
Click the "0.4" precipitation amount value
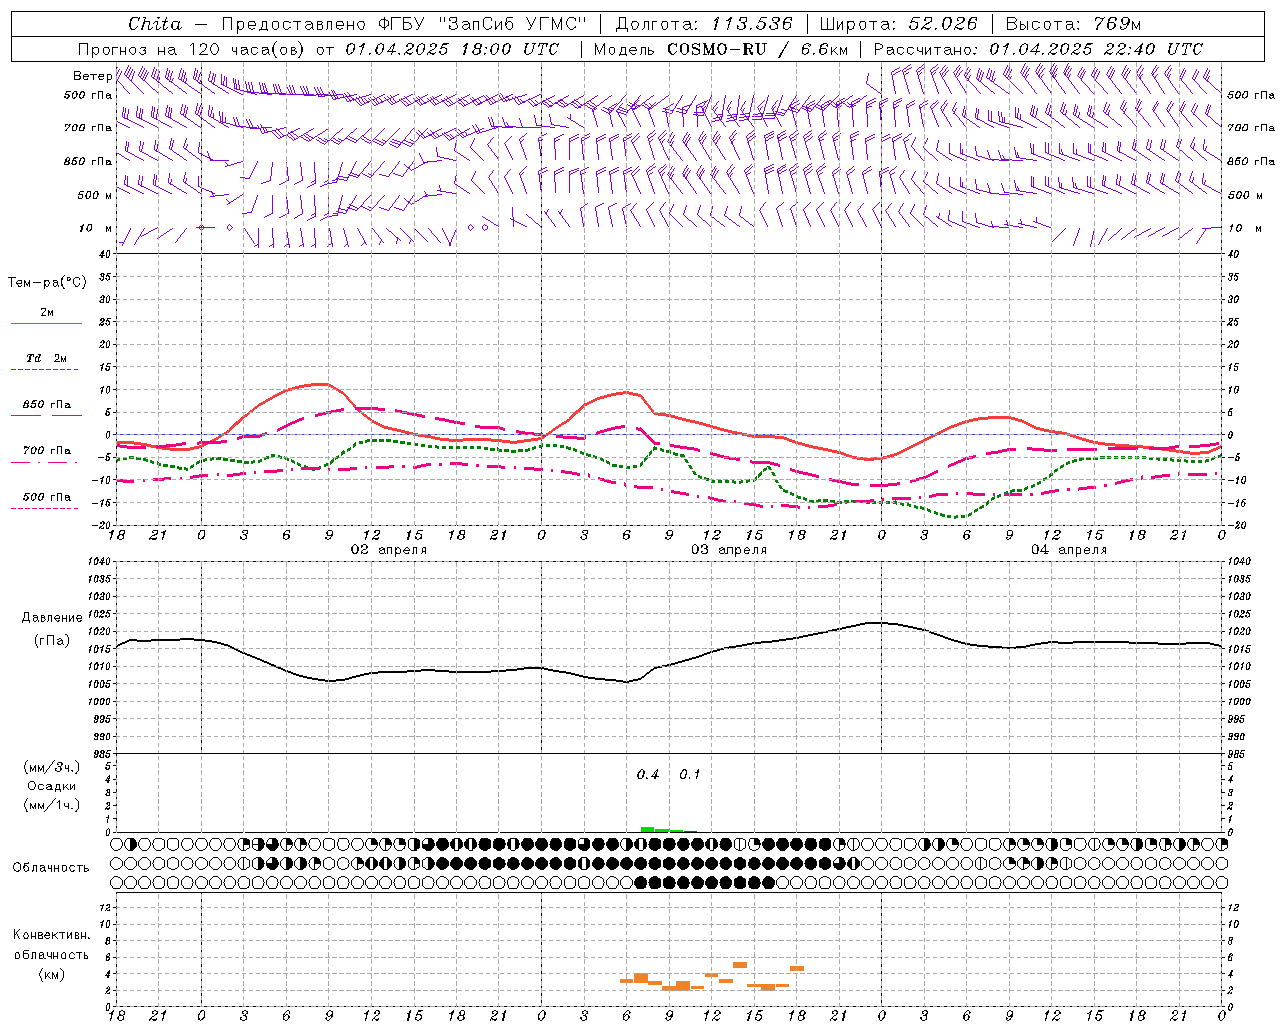[648, 775]
